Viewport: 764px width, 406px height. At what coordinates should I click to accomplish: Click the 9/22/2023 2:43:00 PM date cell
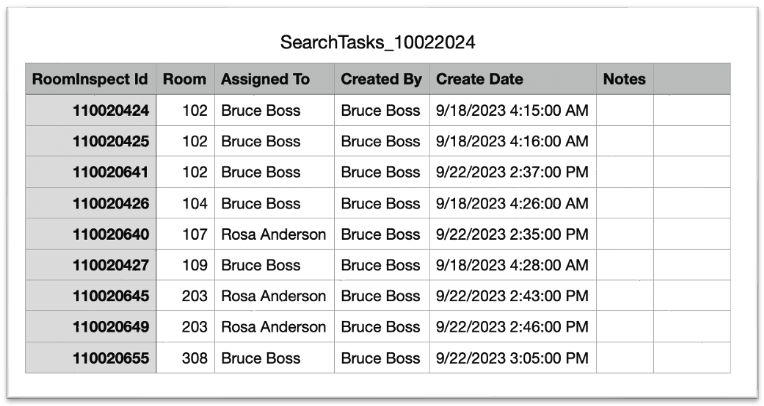[x=512, y=296]
